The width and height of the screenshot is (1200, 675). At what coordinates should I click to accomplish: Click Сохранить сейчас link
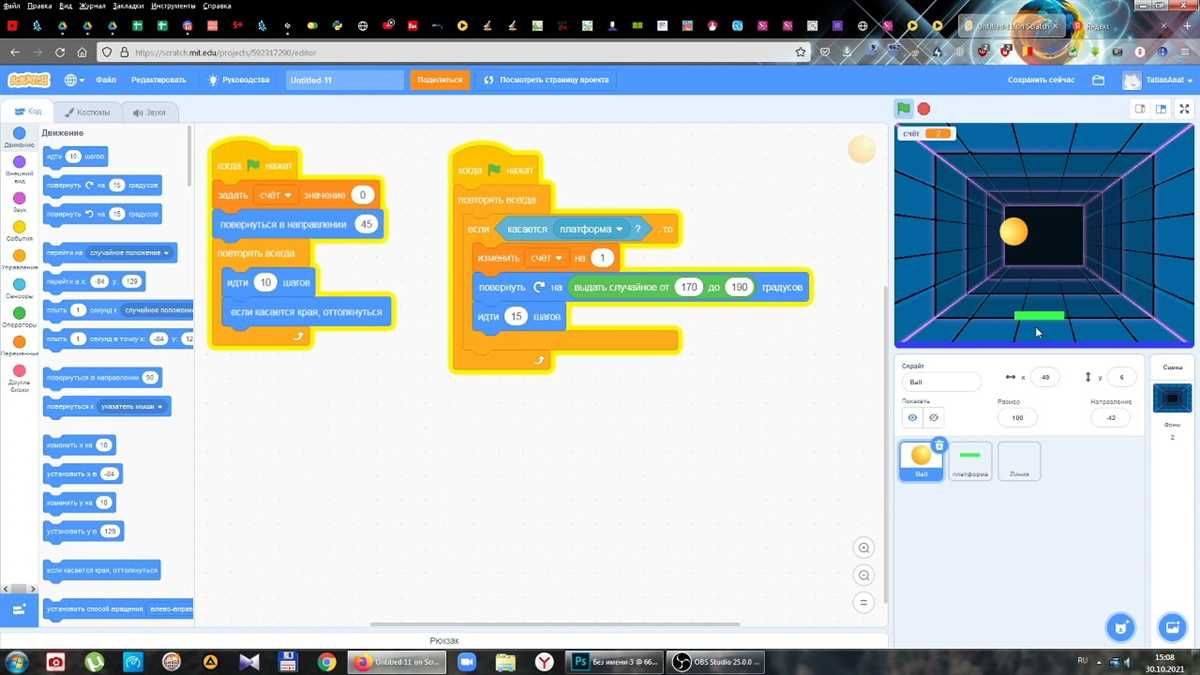pos(1041,80)
